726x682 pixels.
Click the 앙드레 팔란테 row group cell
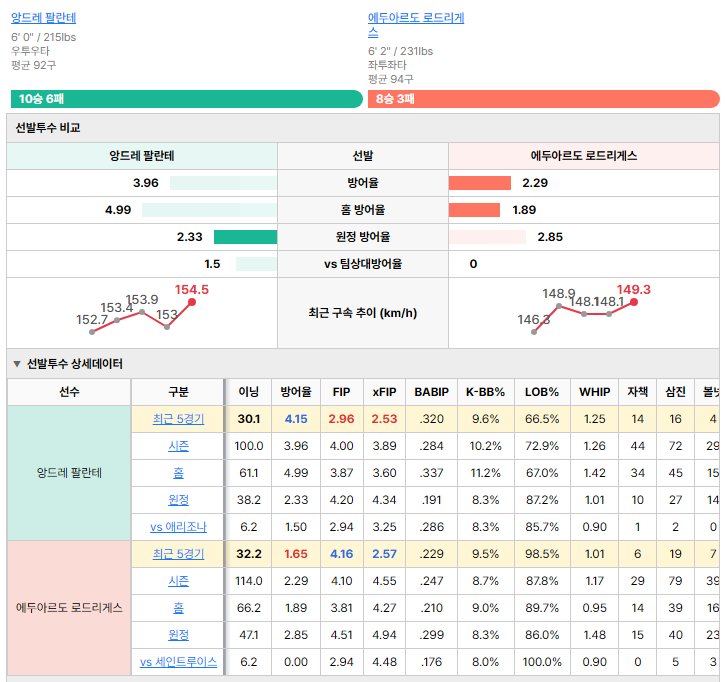[x=69, y=473]
